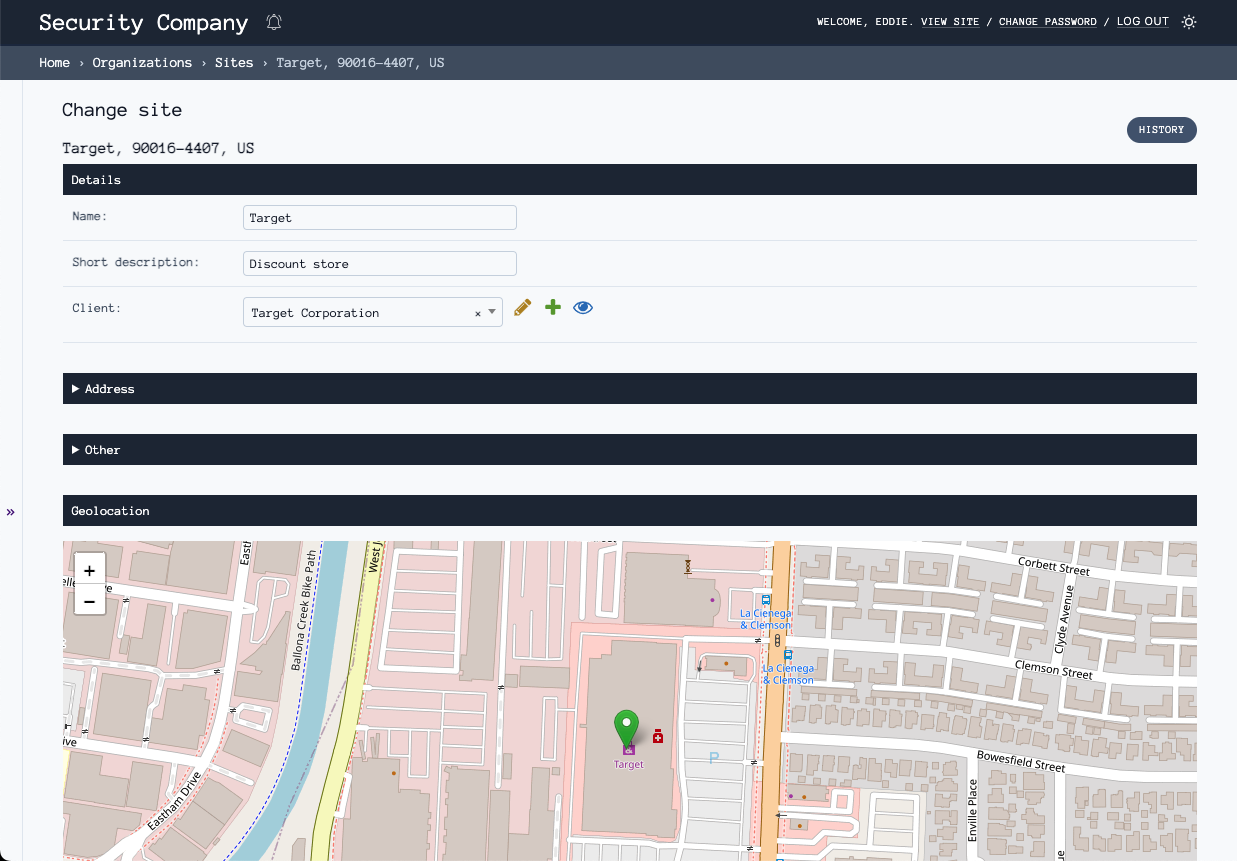Click into the Name input field

pyautogui.click(x=379, y=218)
